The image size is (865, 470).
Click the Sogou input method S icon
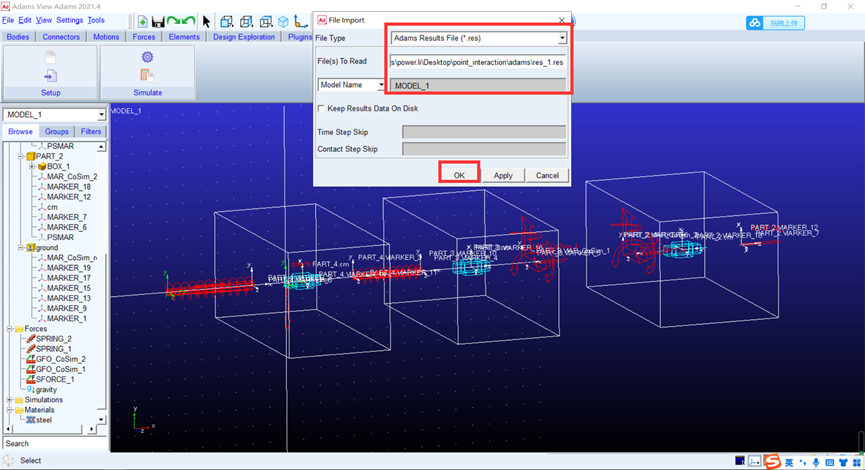(x=773, y=461)
